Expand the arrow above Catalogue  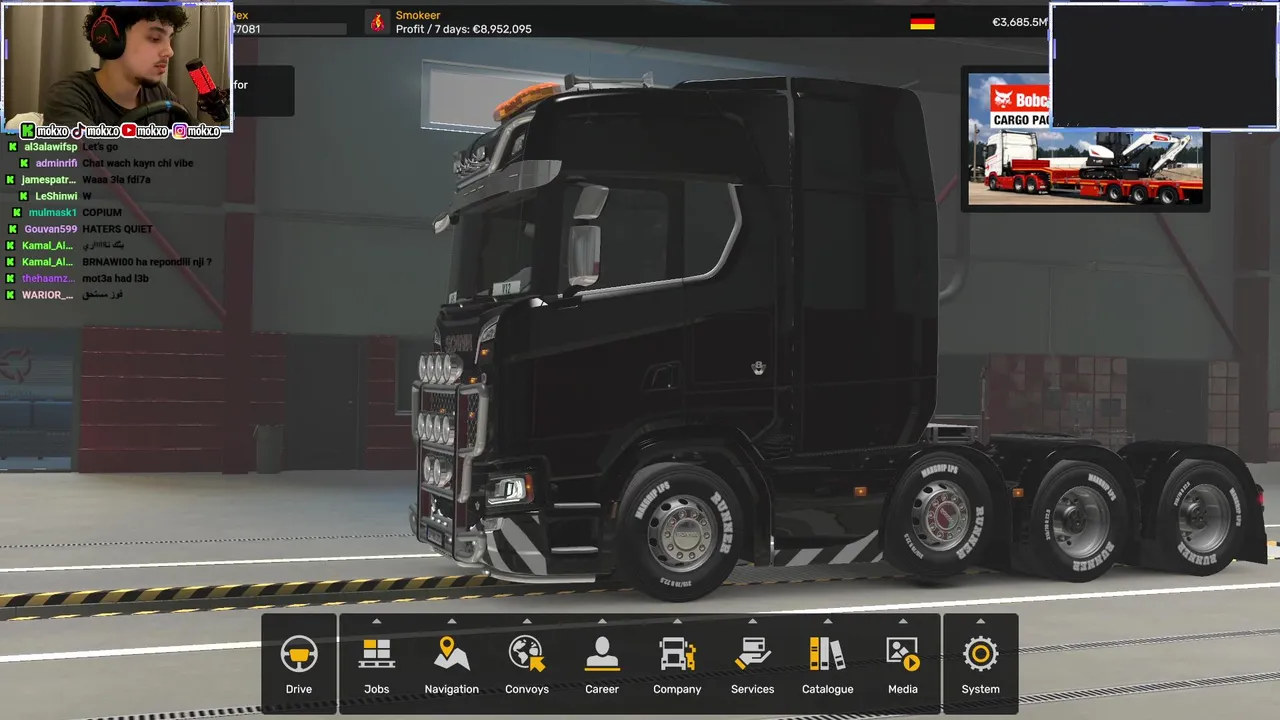coord(827,621)
